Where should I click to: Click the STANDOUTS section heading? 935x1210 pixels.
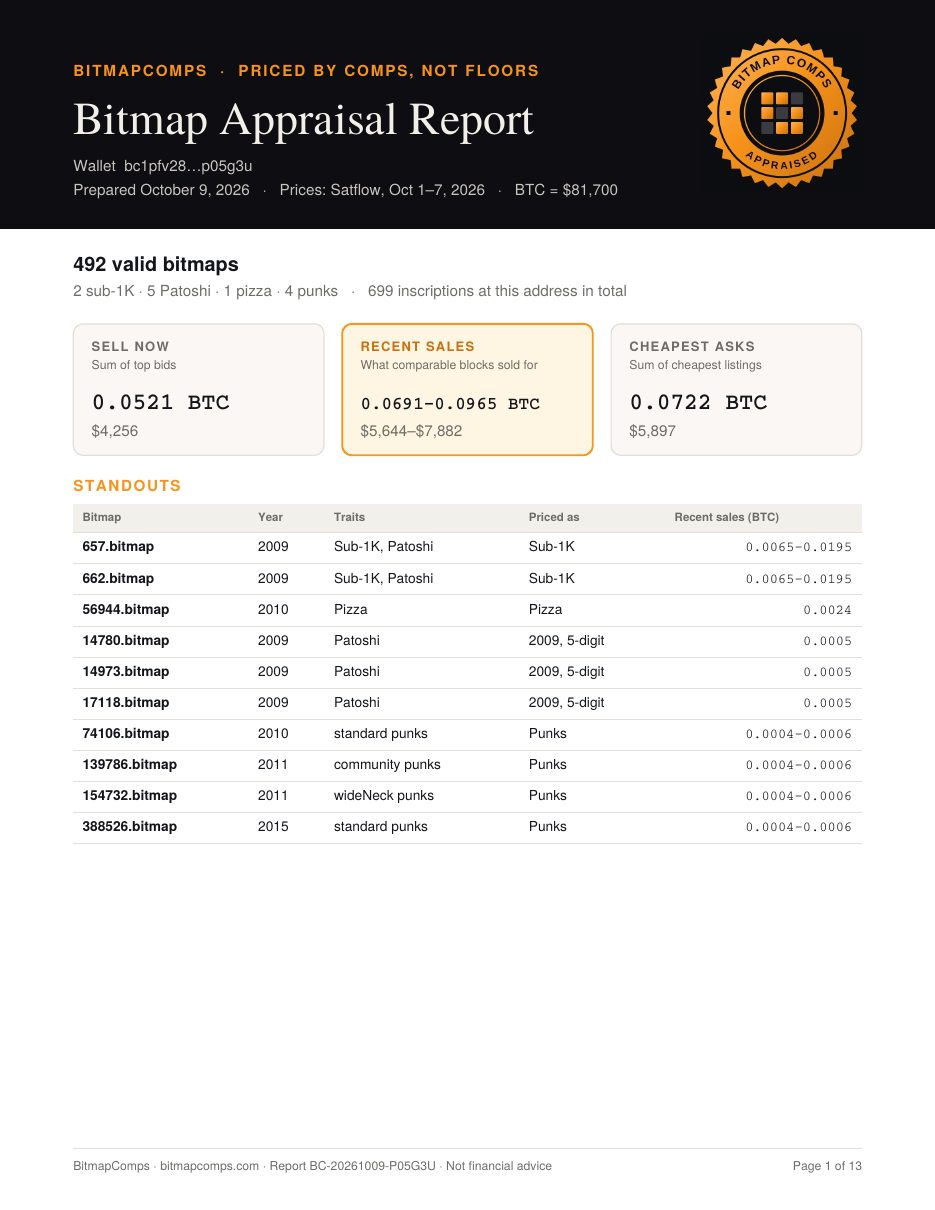pos(127,486)
